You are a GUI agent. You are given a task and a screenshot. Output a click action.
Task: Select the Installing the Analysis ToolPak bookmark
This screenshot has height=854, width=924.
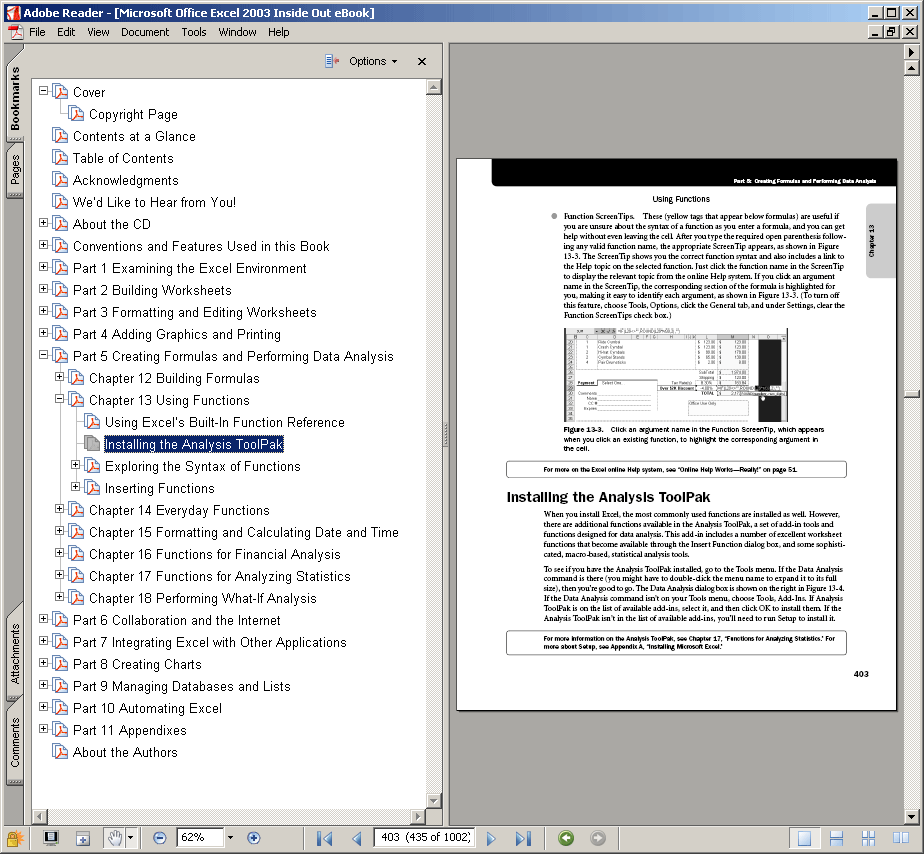tap(194, 444)
